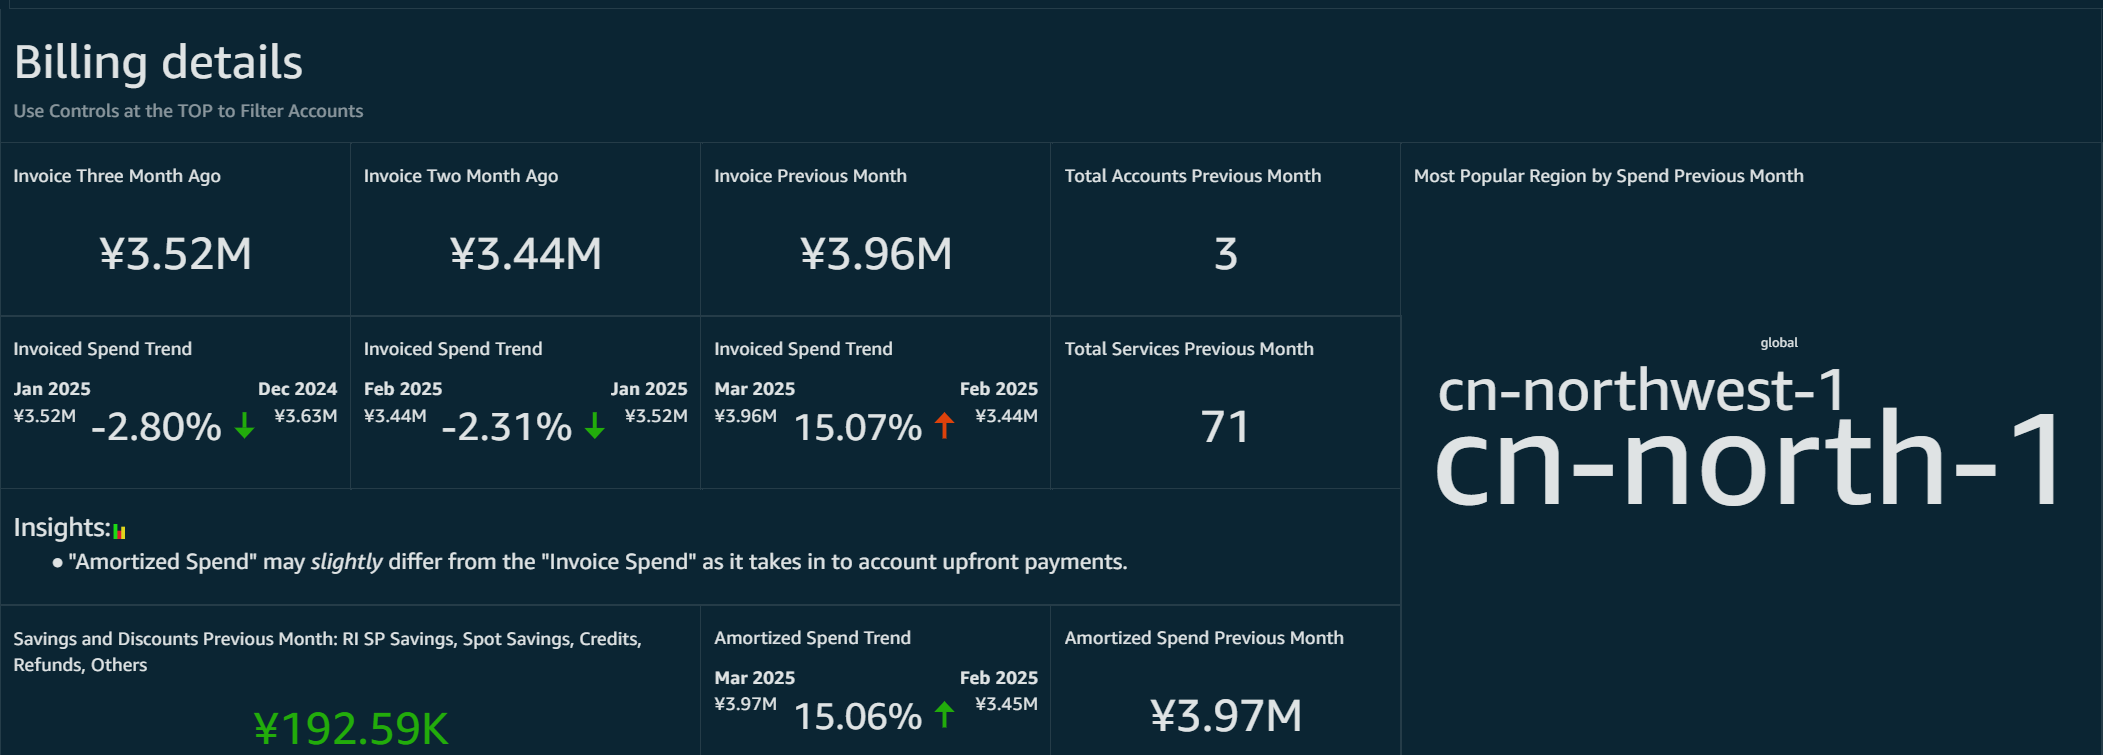
Task: Click the ¥3.45M amount under Feb 2025
Action: point(1007,704)
